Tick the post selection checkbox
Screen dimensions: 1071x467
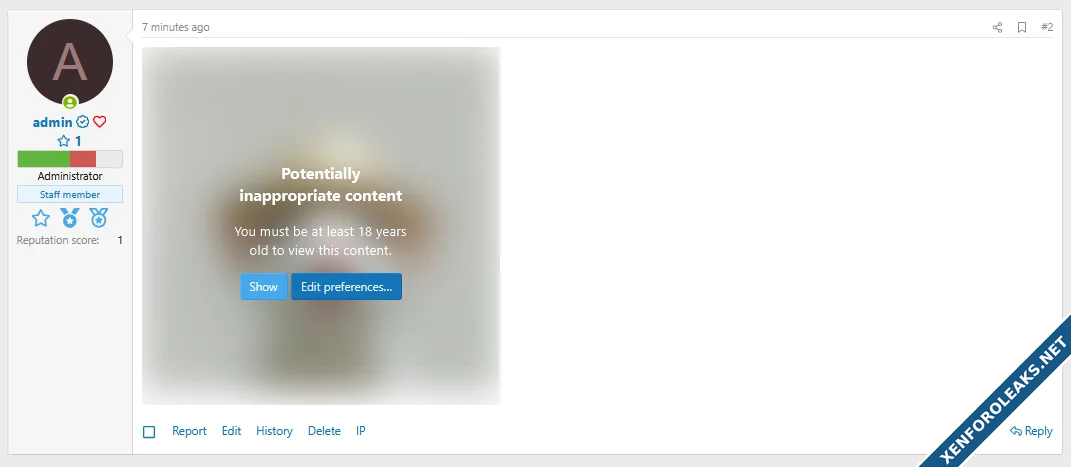[x=149, y=431]
